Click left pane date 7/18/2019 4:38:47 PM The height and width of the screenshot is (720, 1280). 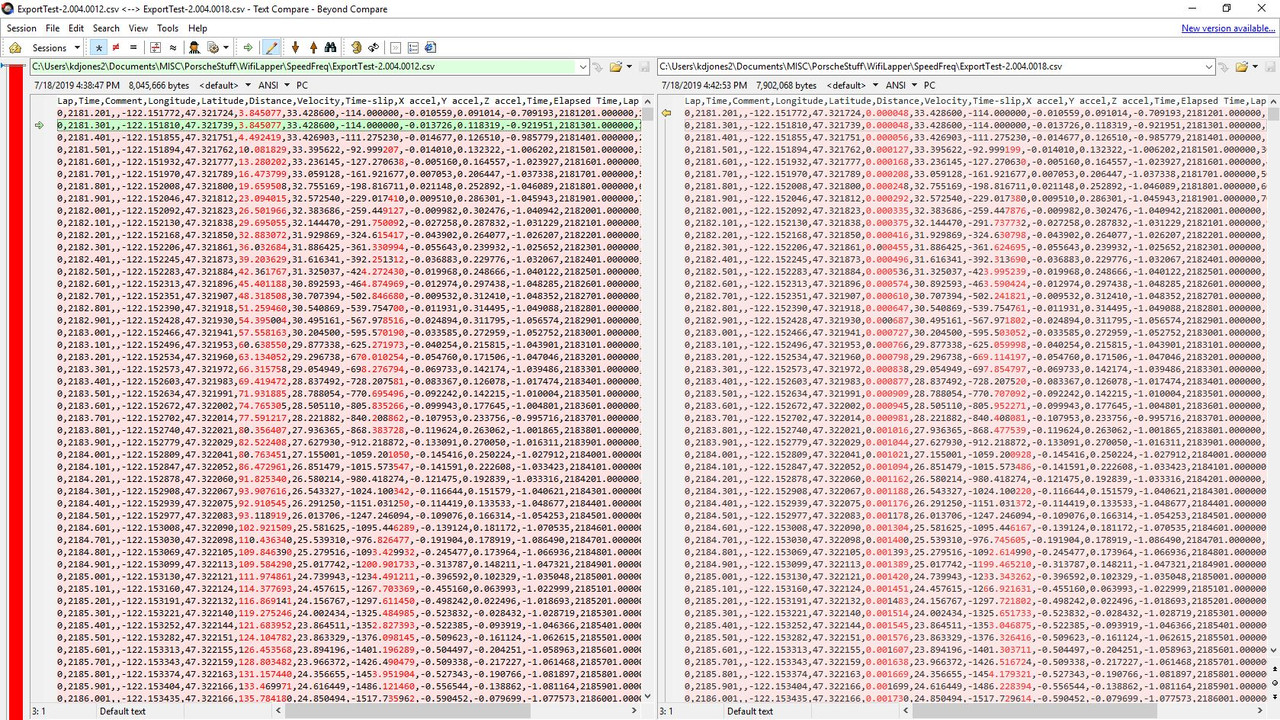tap(76, 86)
